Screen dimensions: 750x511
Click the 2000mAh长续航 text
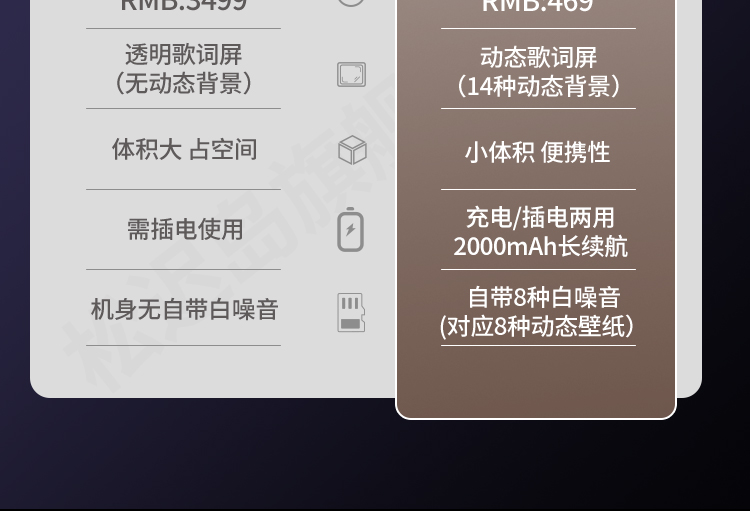click(540, 247)
